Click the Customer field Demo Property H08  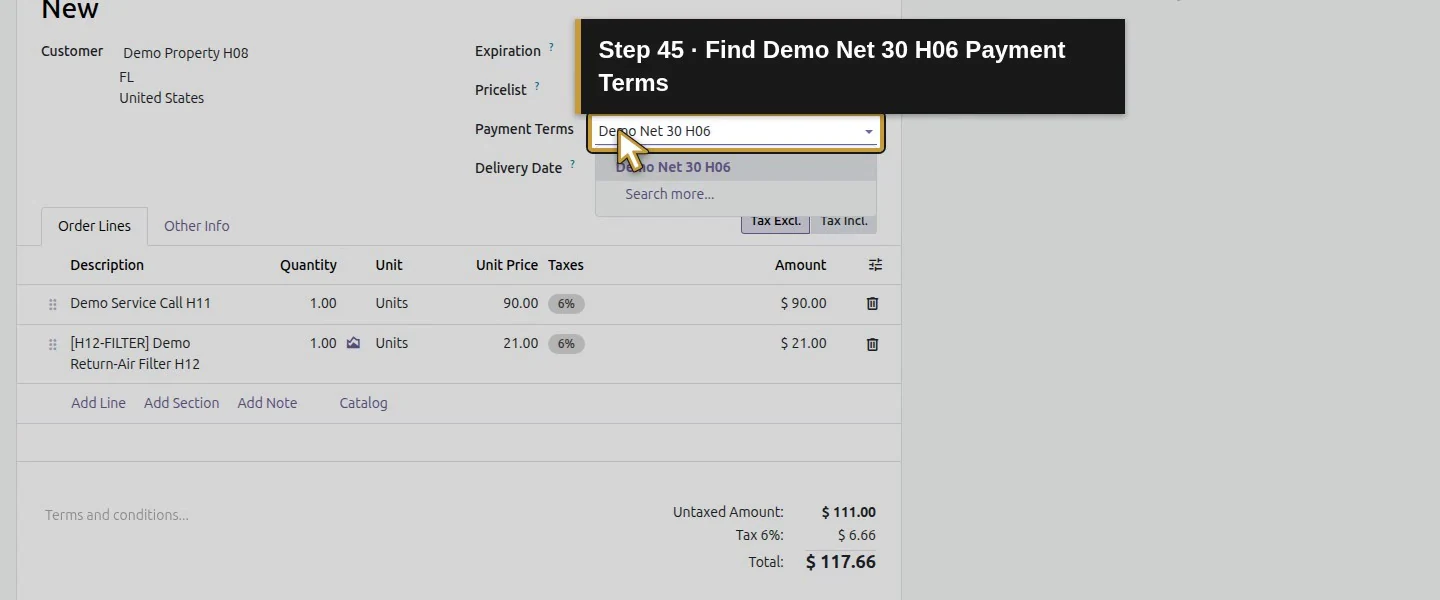coord(186,53)
